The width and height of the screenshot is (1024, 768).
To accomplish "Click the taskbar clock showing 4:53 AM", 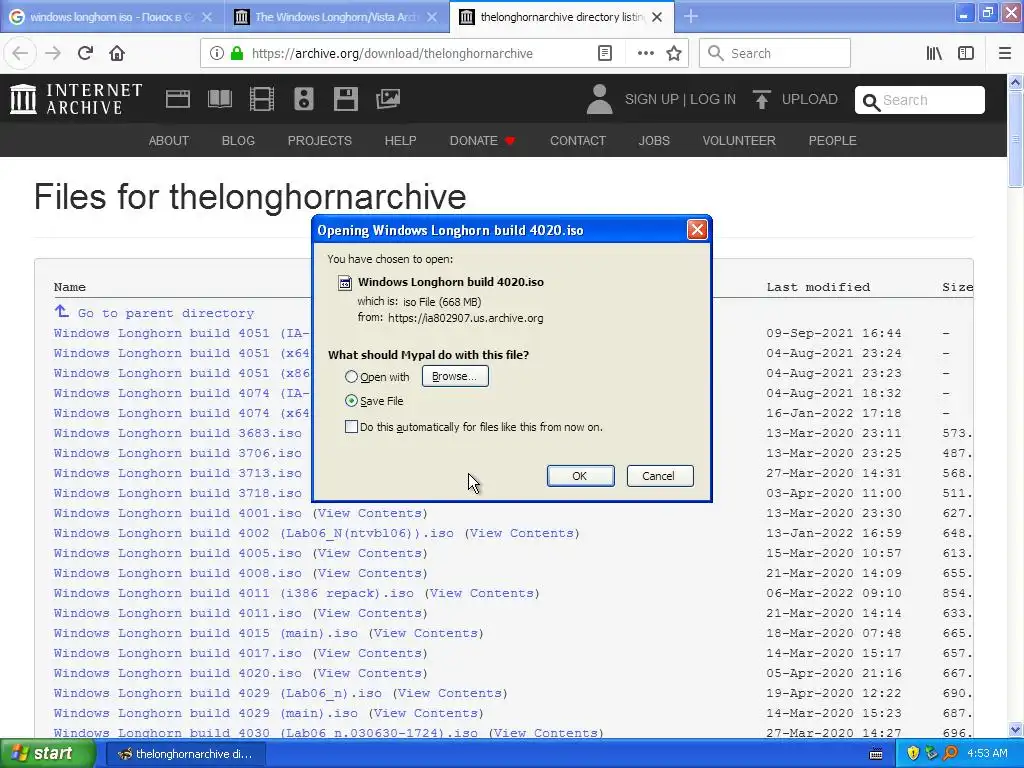I will 987,754.
